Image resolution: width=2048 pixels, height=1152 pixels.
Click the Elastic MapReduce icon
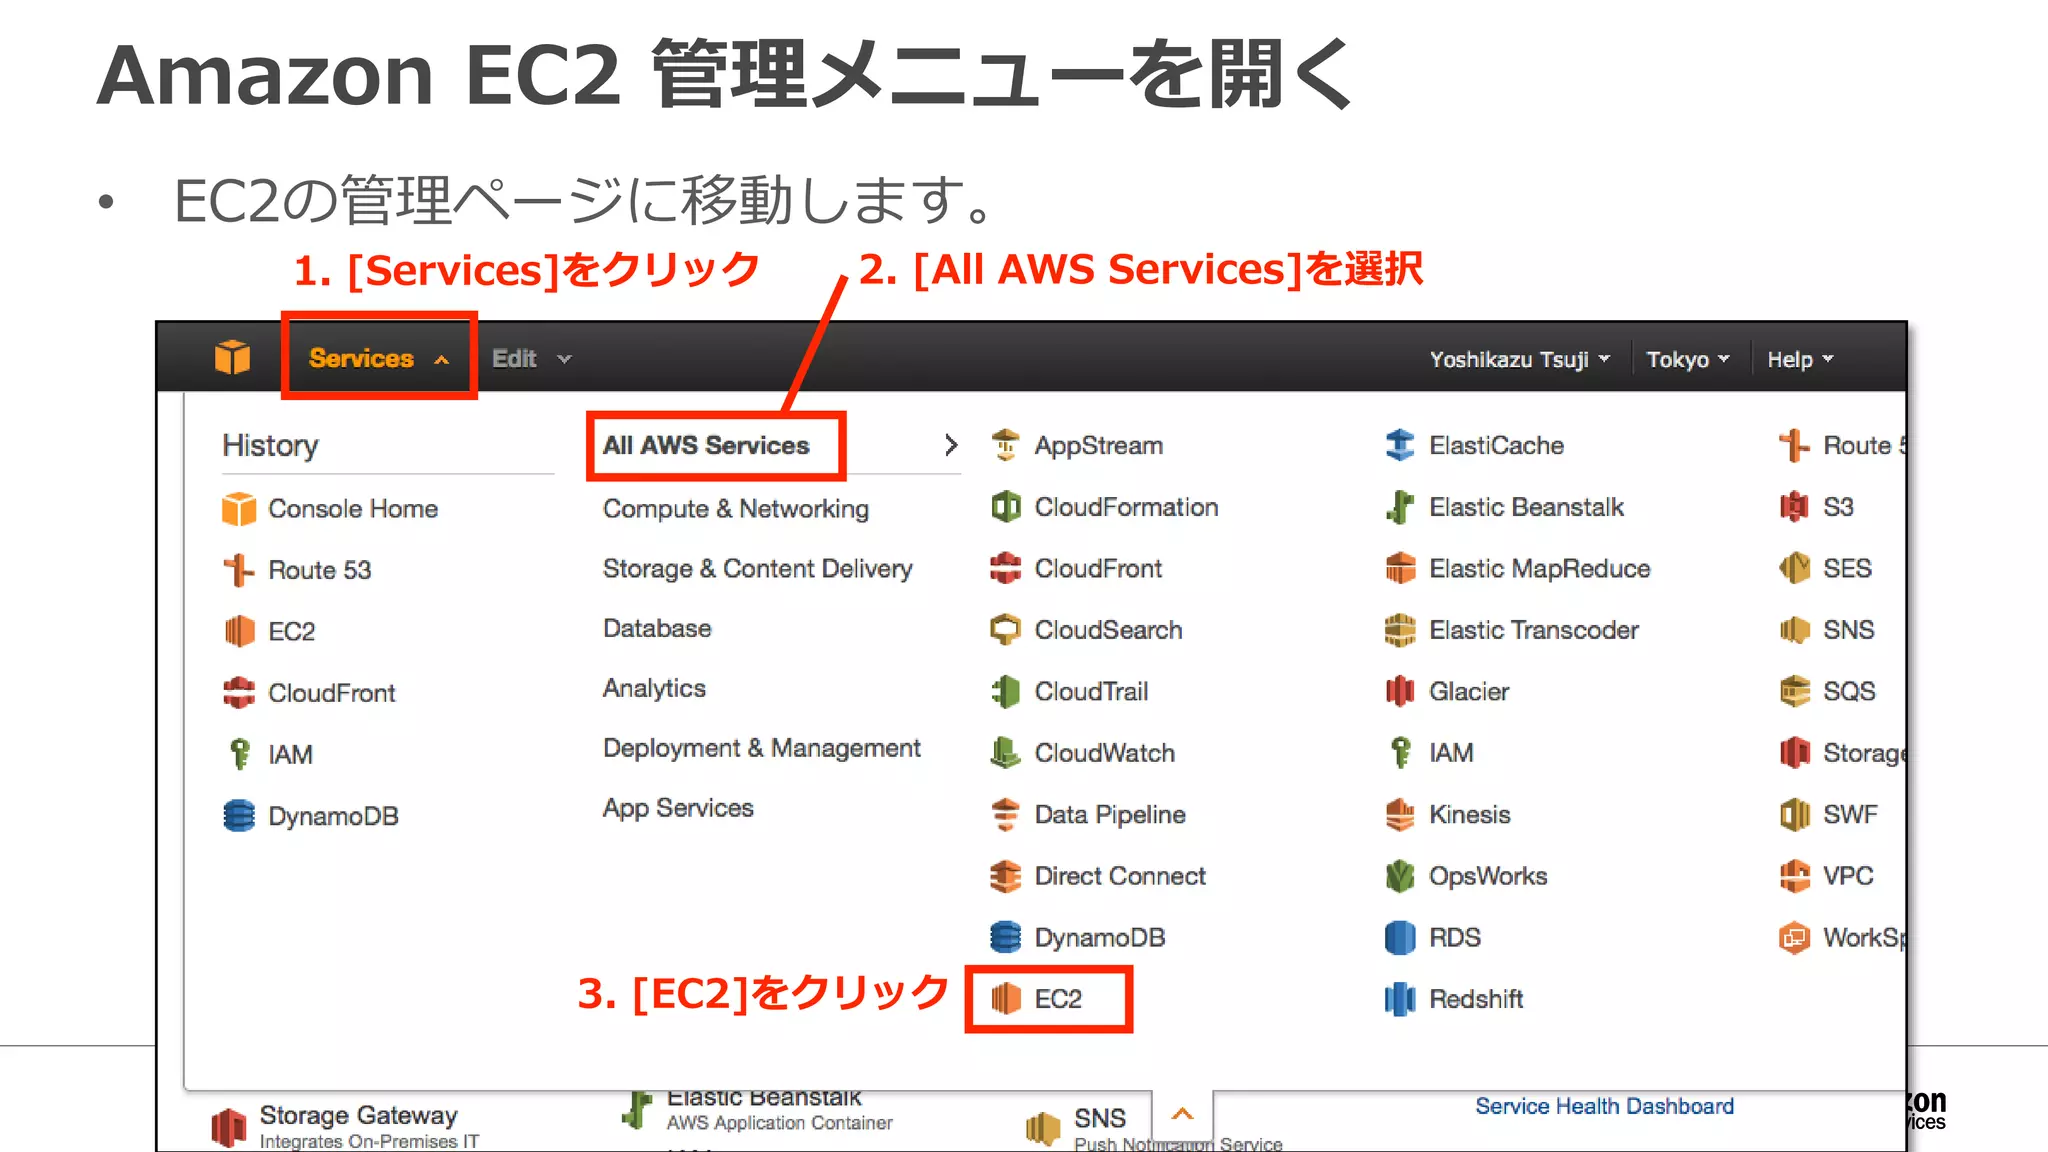tap(1400, 568)
